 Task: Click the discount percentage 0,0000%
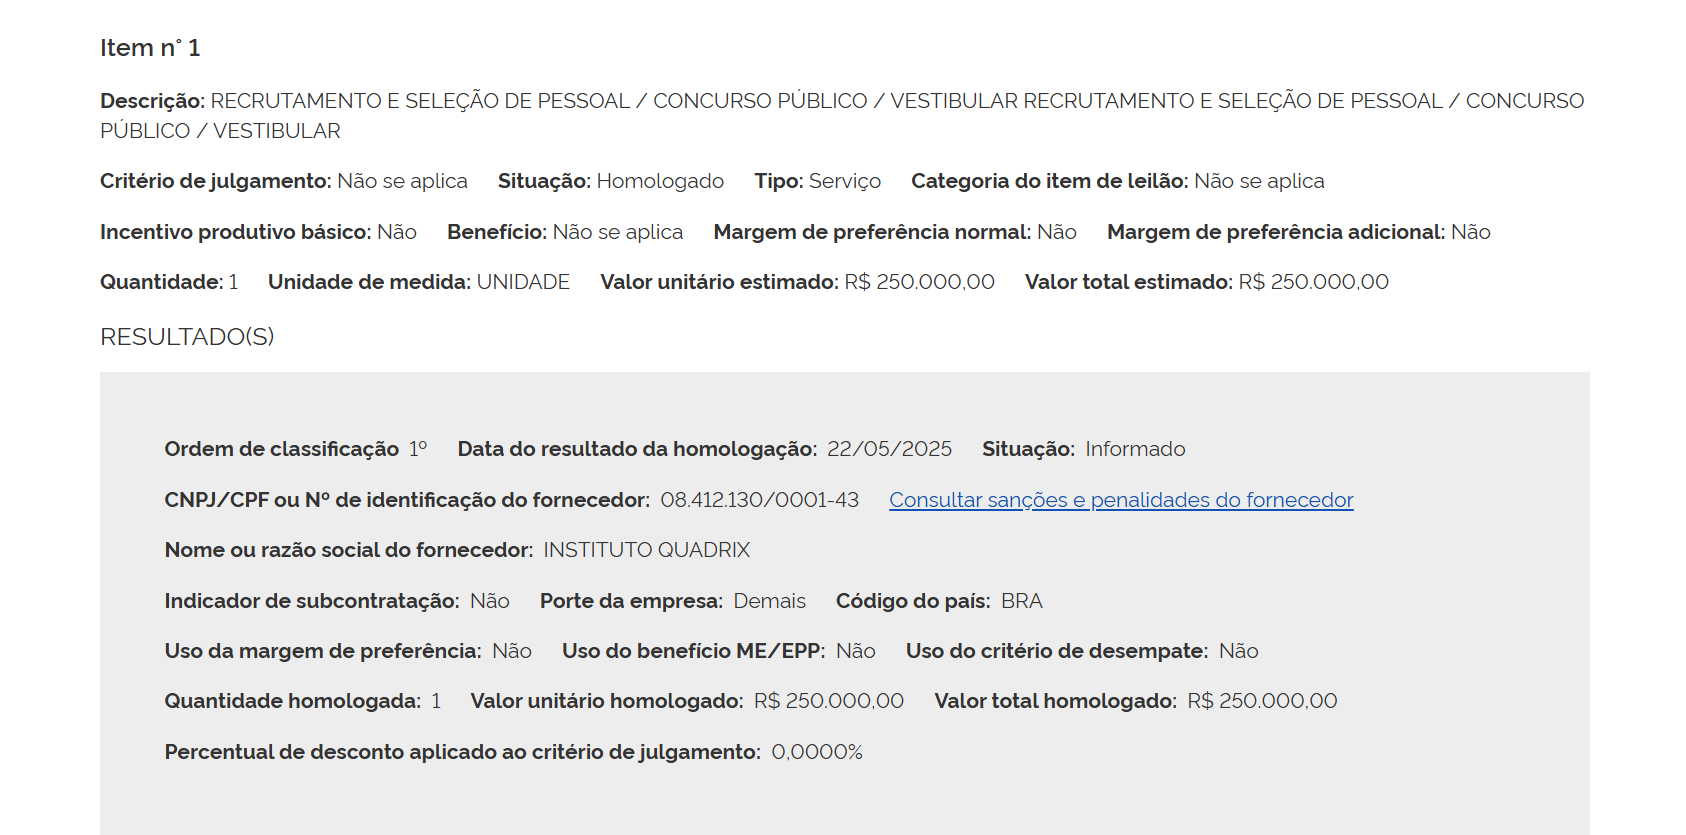(x=817, y=752)
